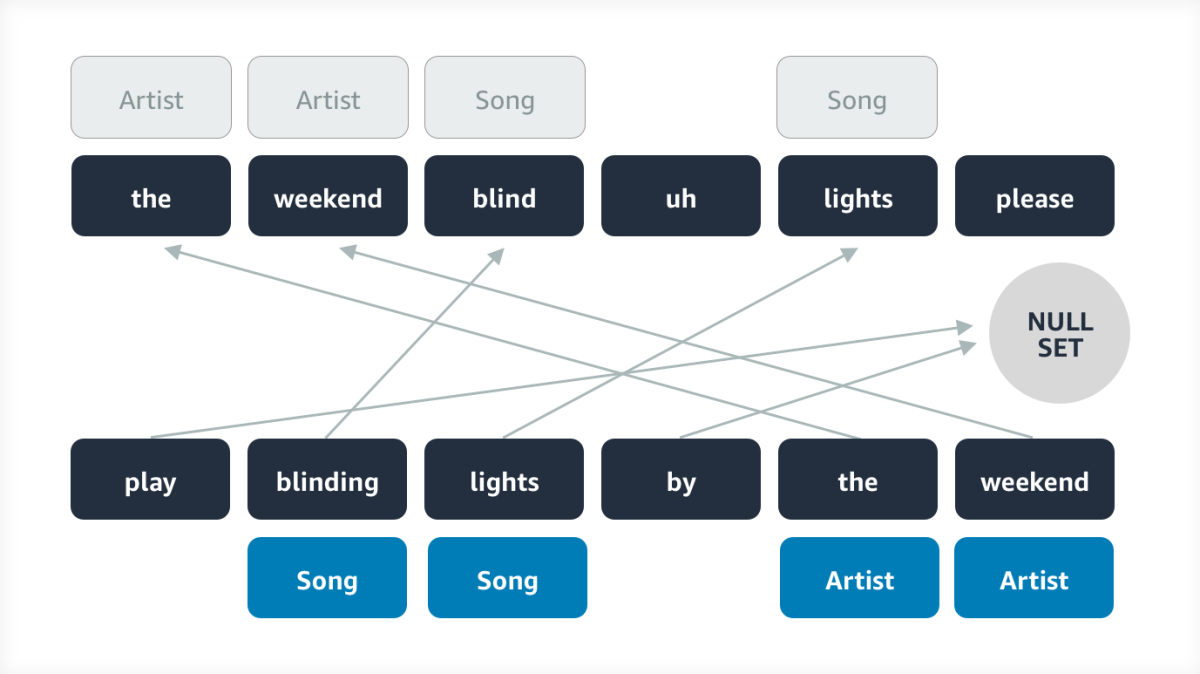Click the gray Artist label above "the"
Image resolution: width=1200 pixels, height=674 pixels.
151,97
